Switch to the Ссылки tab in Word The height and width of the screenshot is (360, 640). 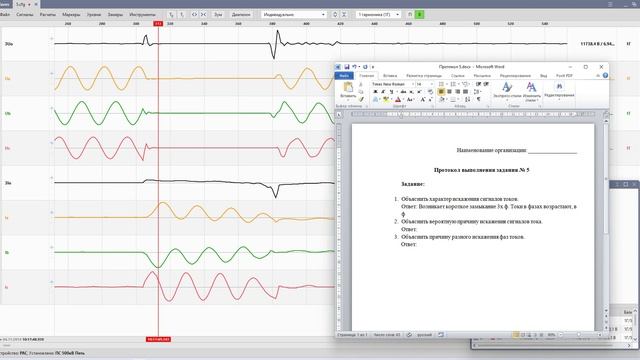tap(458, 76)
